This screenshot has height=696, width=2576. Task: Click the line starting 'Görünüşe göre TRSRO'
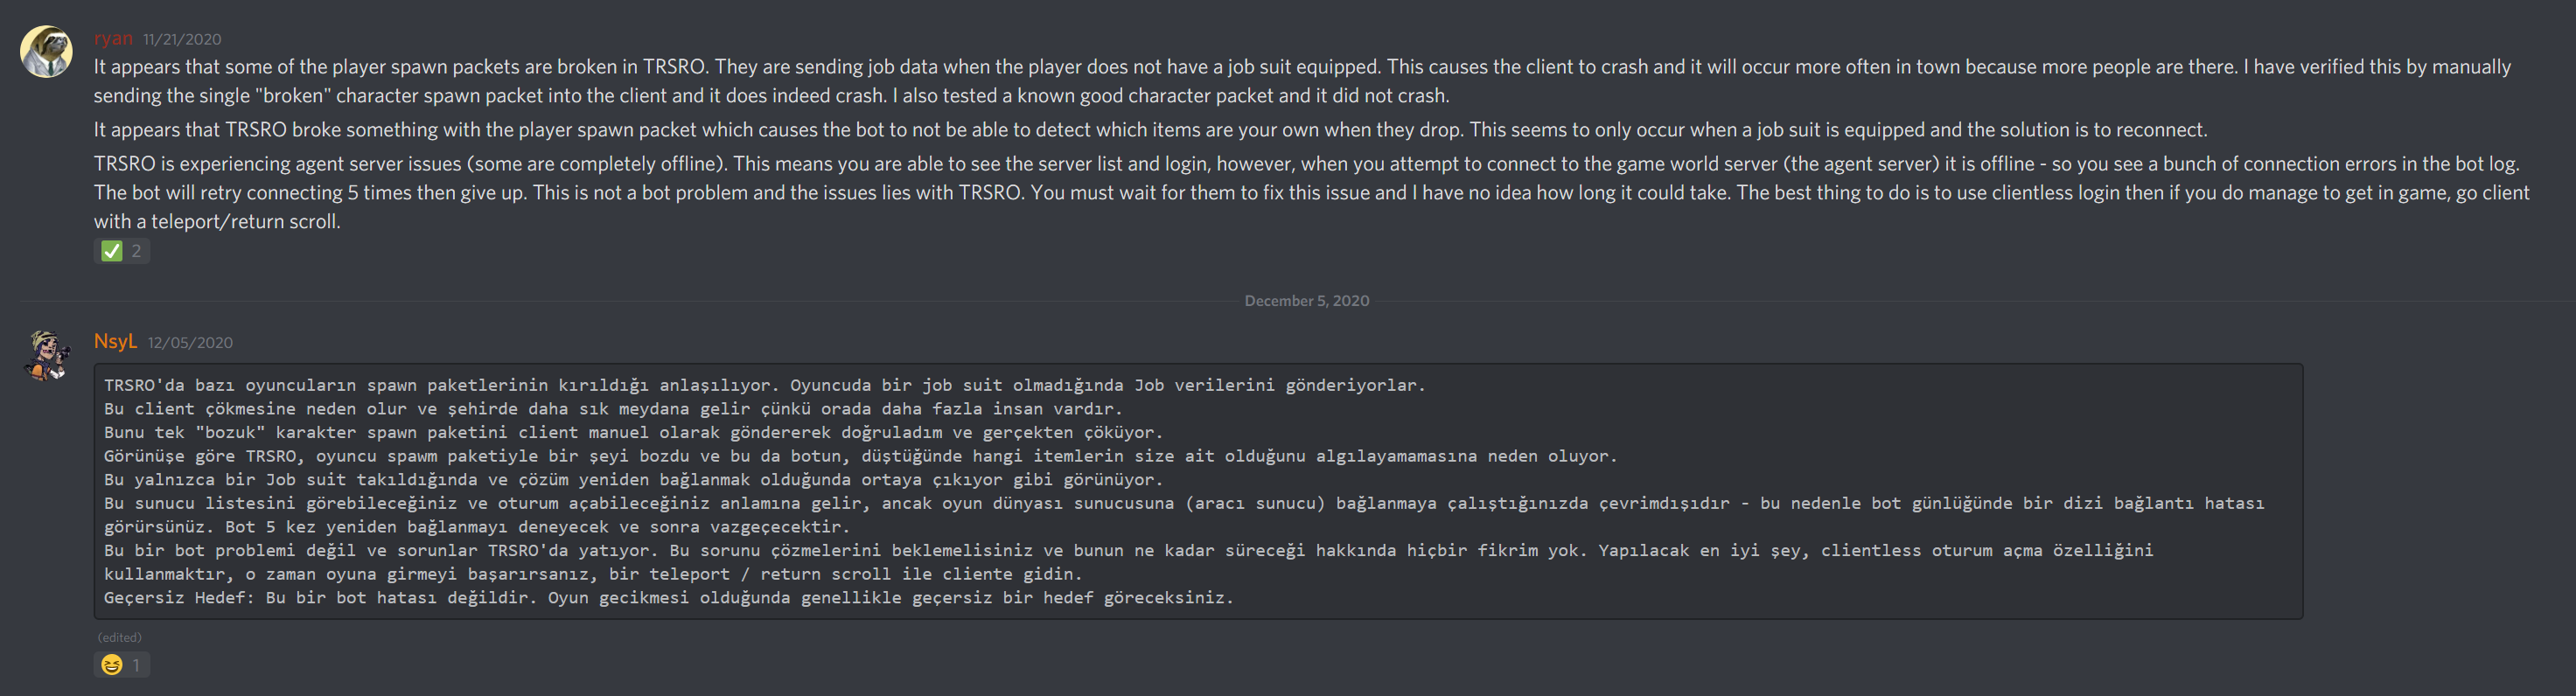(860, 456)
